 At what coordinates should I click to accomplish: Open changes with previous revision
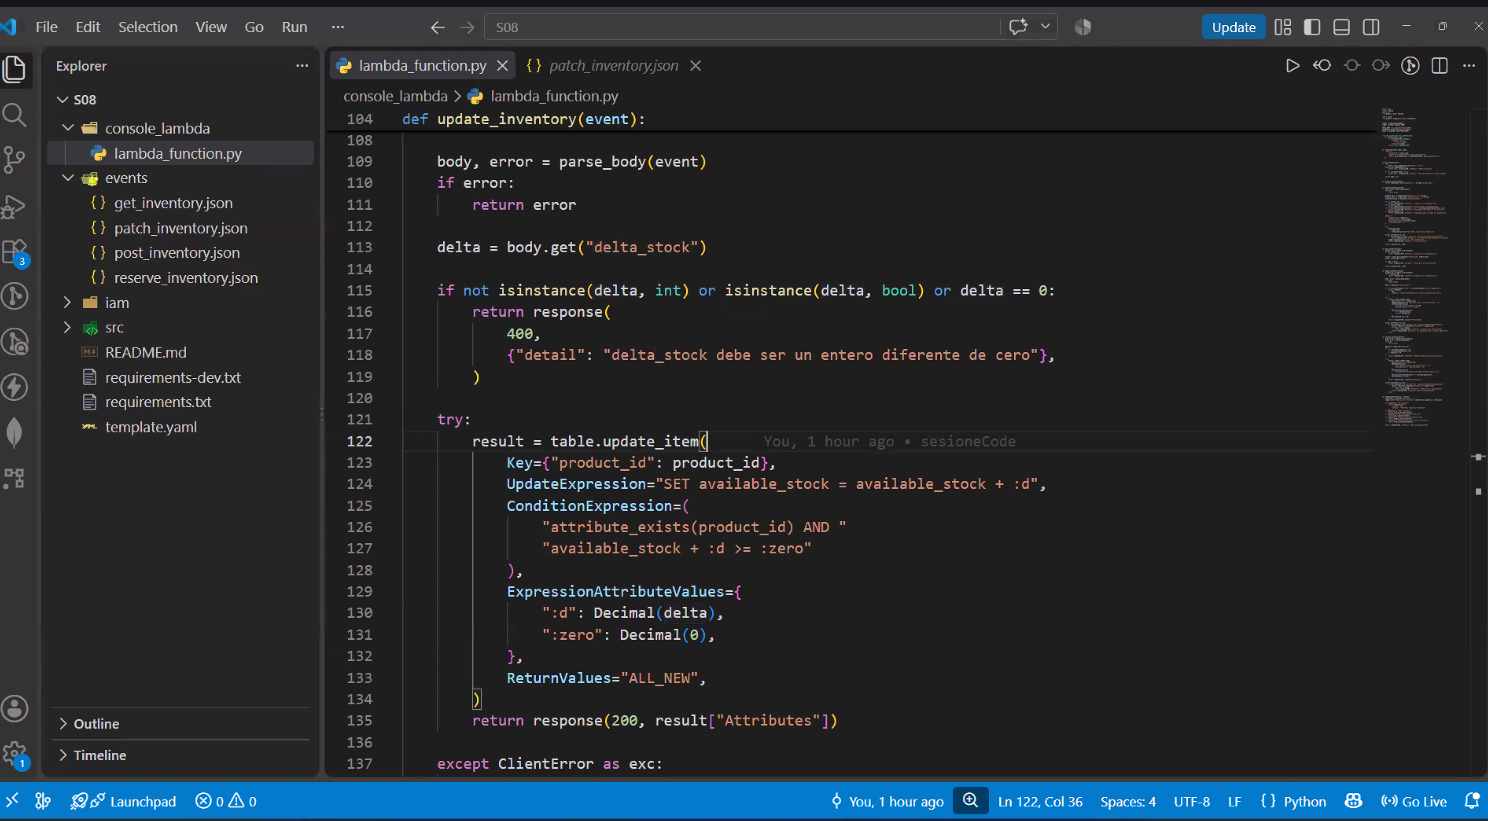[1322, 66]
